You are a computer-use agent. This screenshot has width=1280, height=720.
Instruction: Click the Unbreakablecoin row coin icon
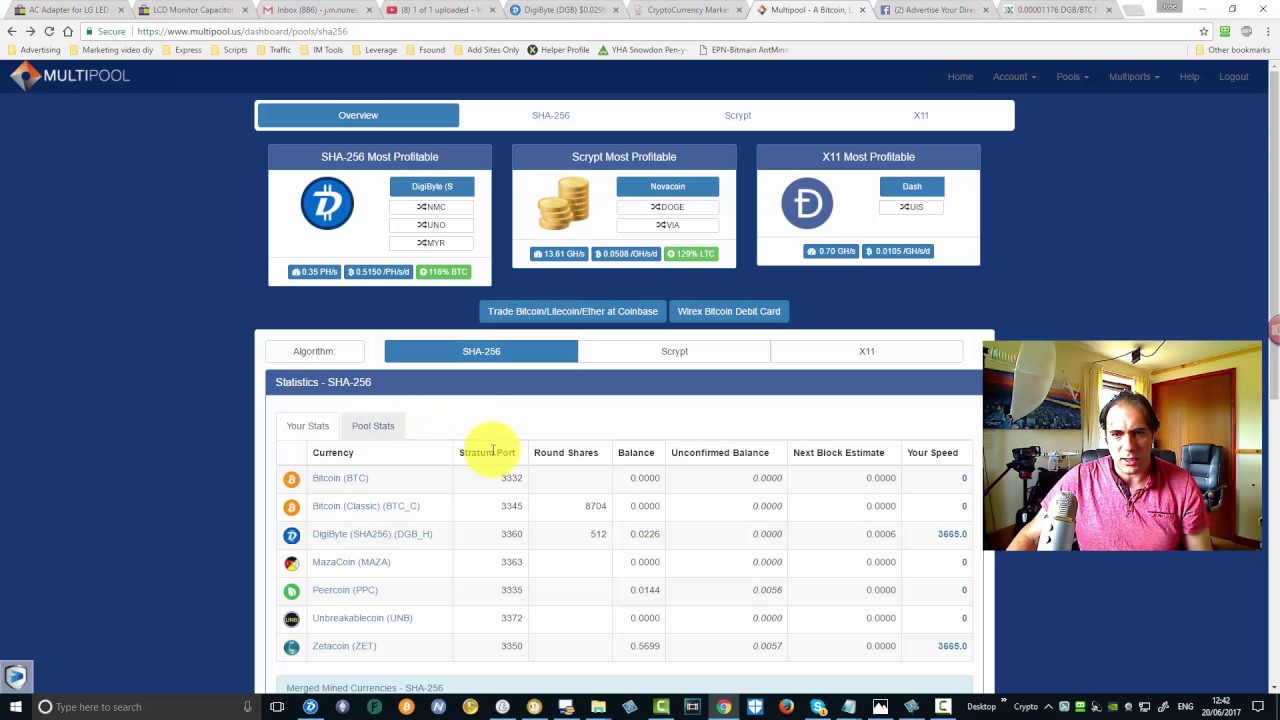pos(291,619)
